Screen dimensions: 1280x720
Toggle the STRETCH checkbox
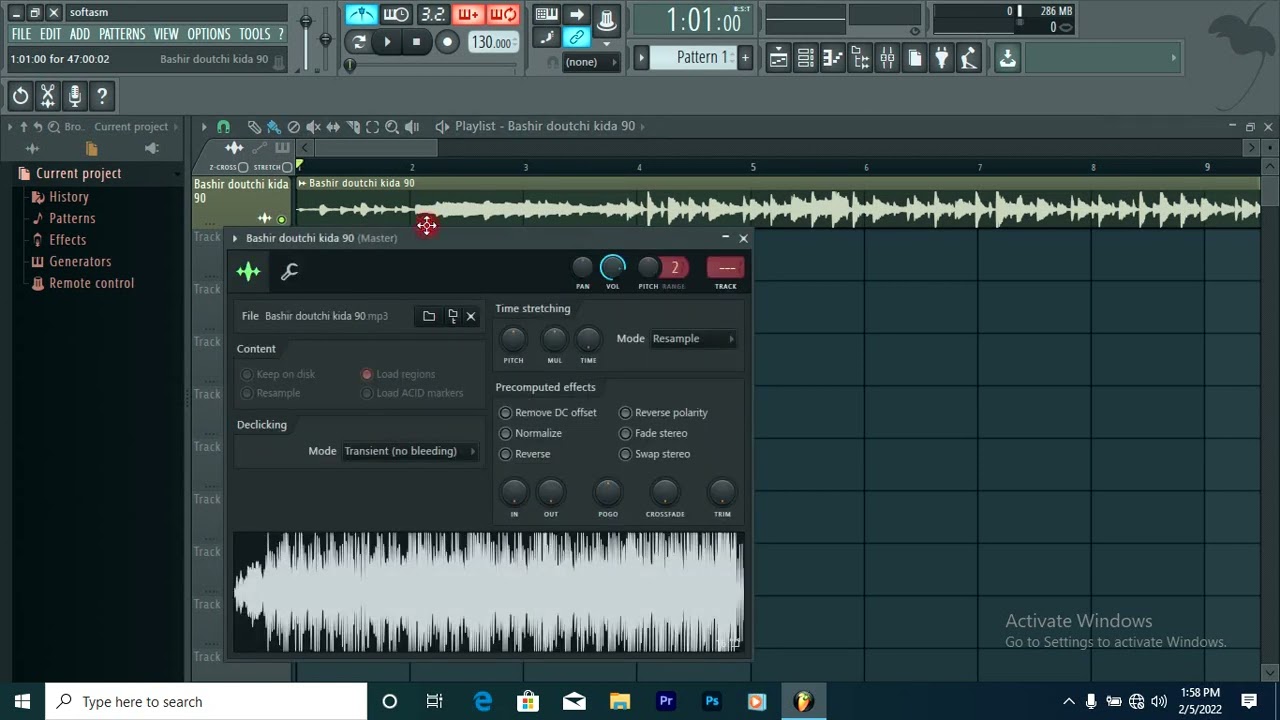point(288,167)
